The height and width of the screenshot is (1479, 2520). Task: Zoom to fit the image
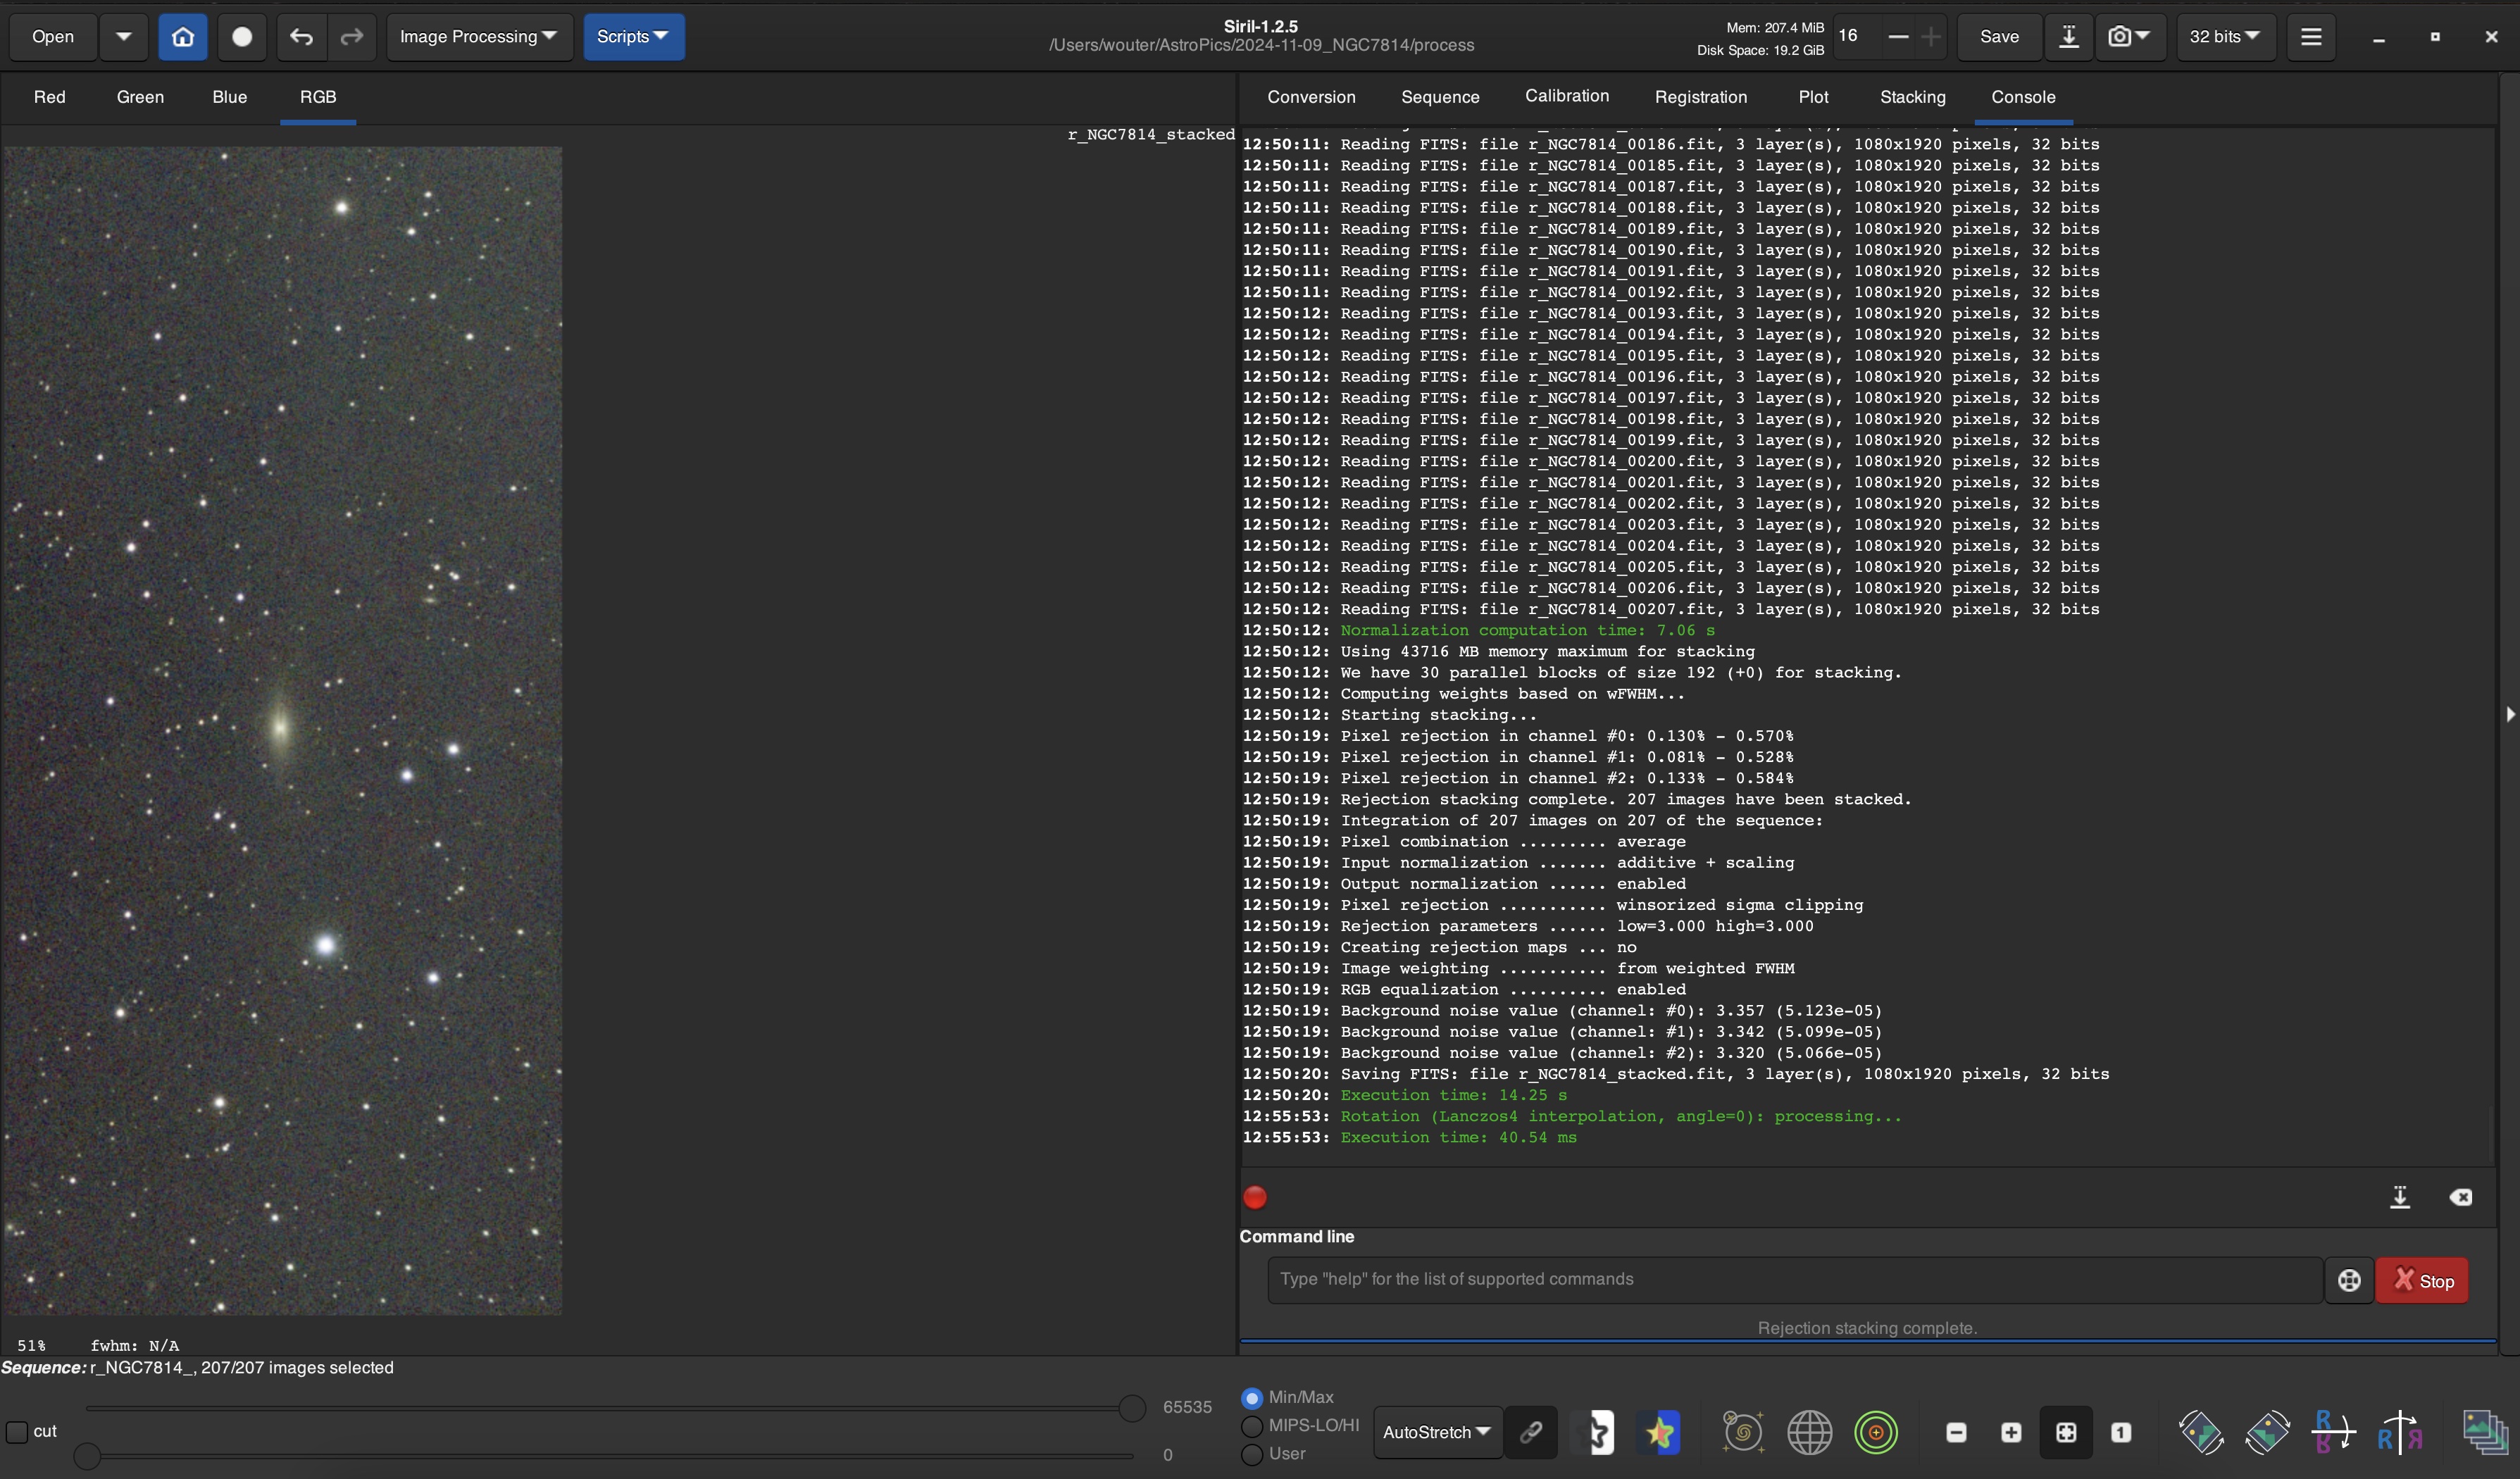[2066, 1433]
